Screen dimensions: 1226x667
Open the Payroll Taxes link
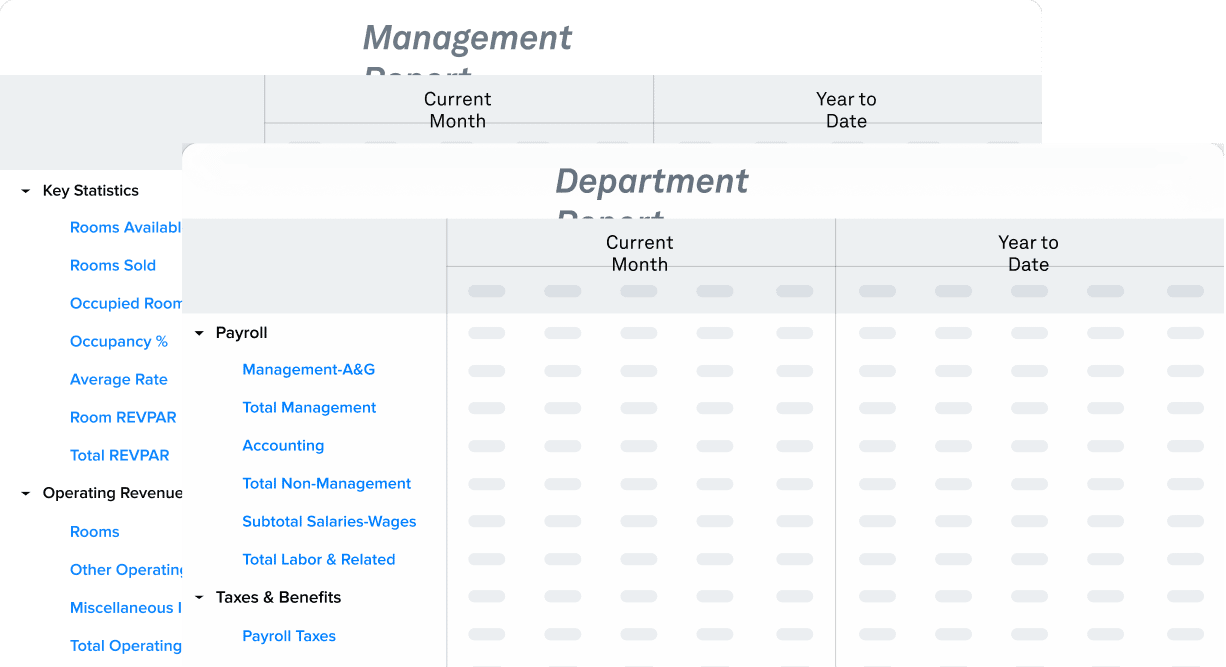pyautogui.click(x=289, y=636)
